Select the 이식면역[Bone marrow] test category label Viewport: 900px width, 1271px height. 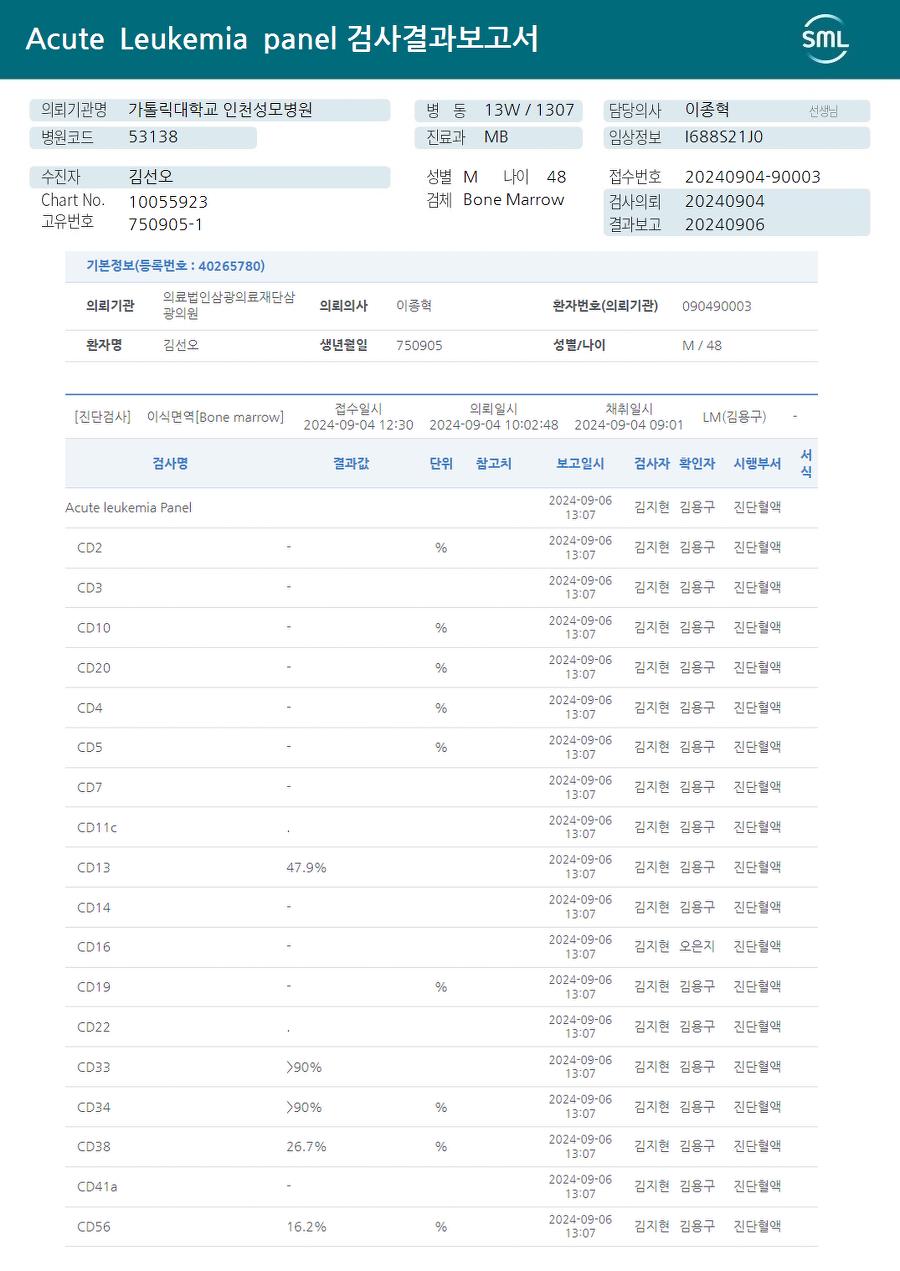[x=215, y=417]
